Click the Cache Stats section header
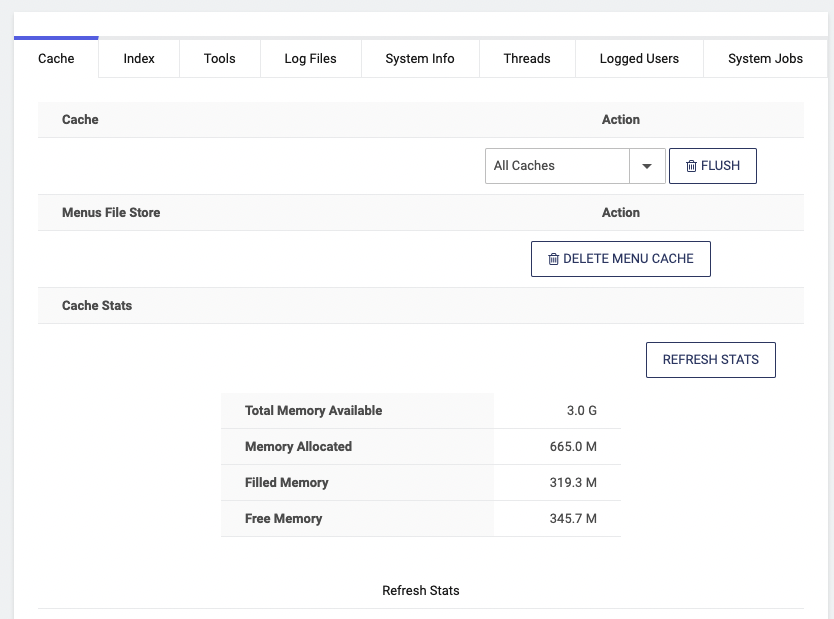Image resolution: width=834 pixels, height=619 pixels. [97, 306]
